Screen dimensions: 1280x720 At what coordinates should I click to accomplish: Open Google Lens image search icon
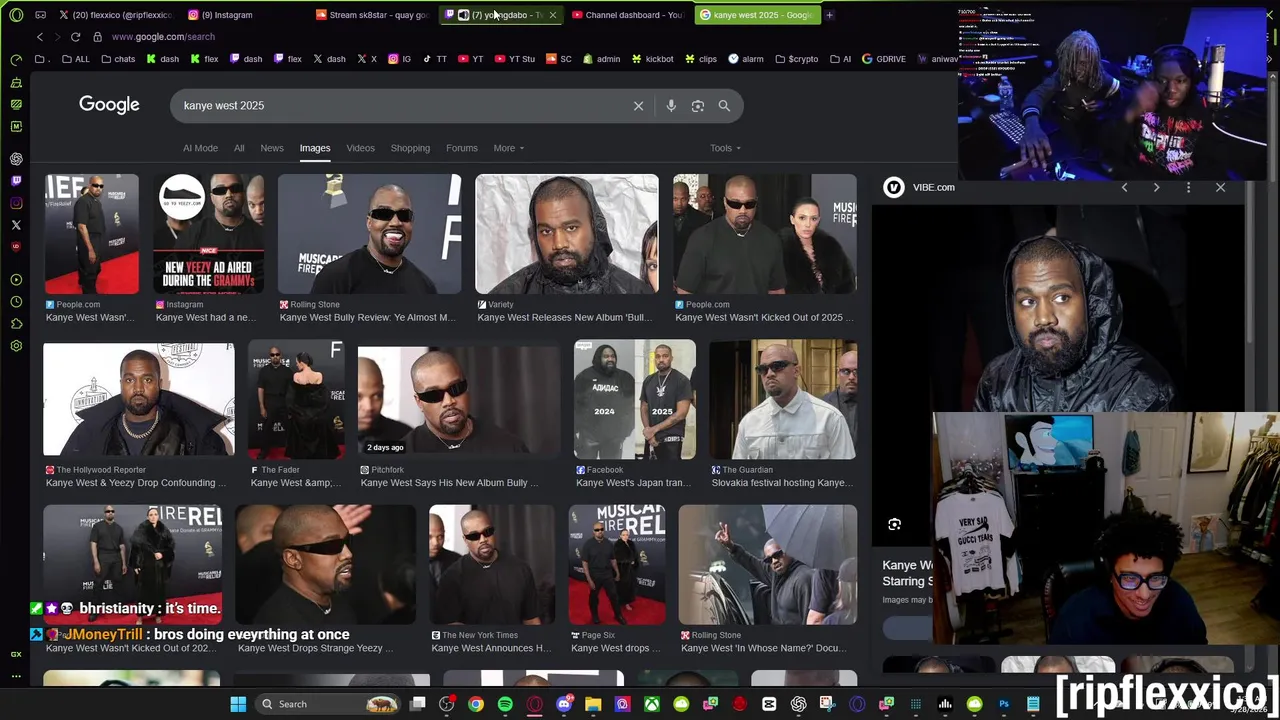point(698,106)
